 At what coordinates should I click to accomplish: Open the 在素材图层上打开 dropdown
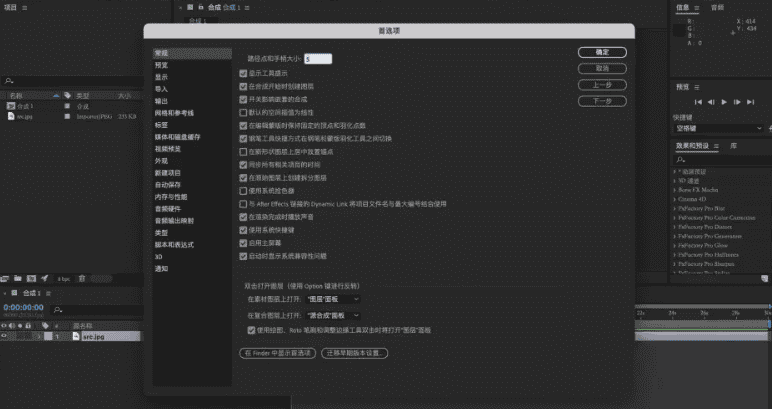(326, 299)
